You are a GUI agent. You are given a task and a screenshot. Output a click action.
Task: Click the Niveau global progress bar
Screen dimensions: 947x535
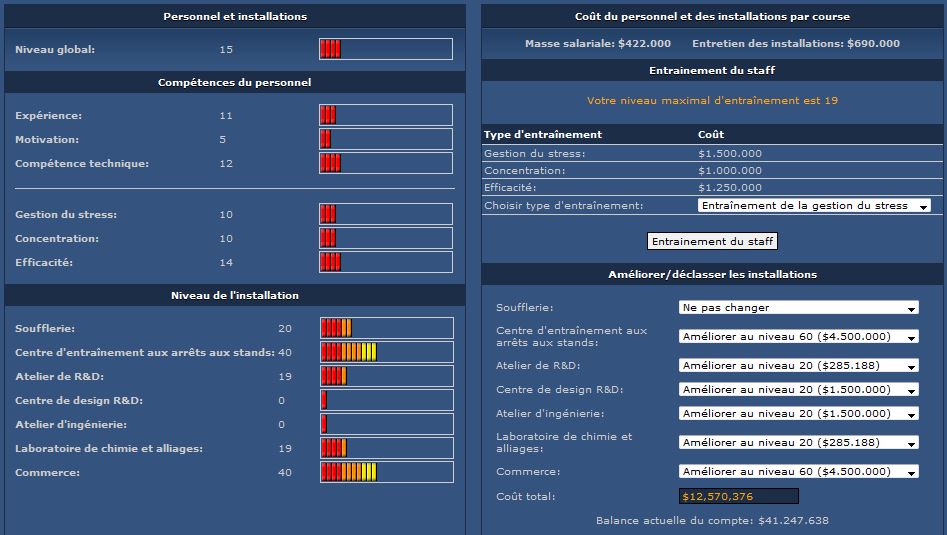click(386, 49)
